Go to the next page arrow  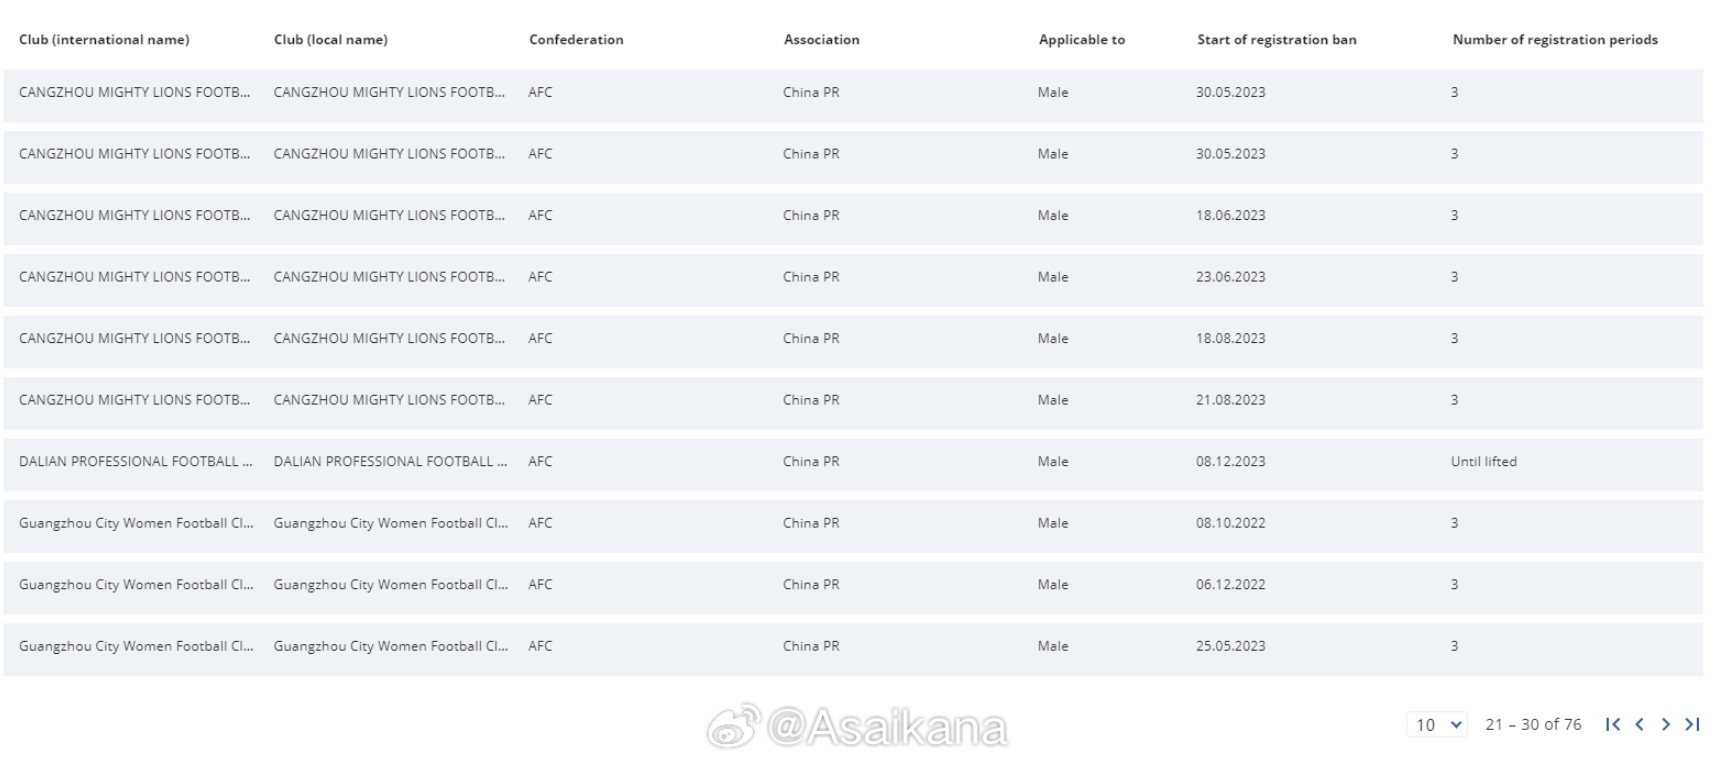1665,724
